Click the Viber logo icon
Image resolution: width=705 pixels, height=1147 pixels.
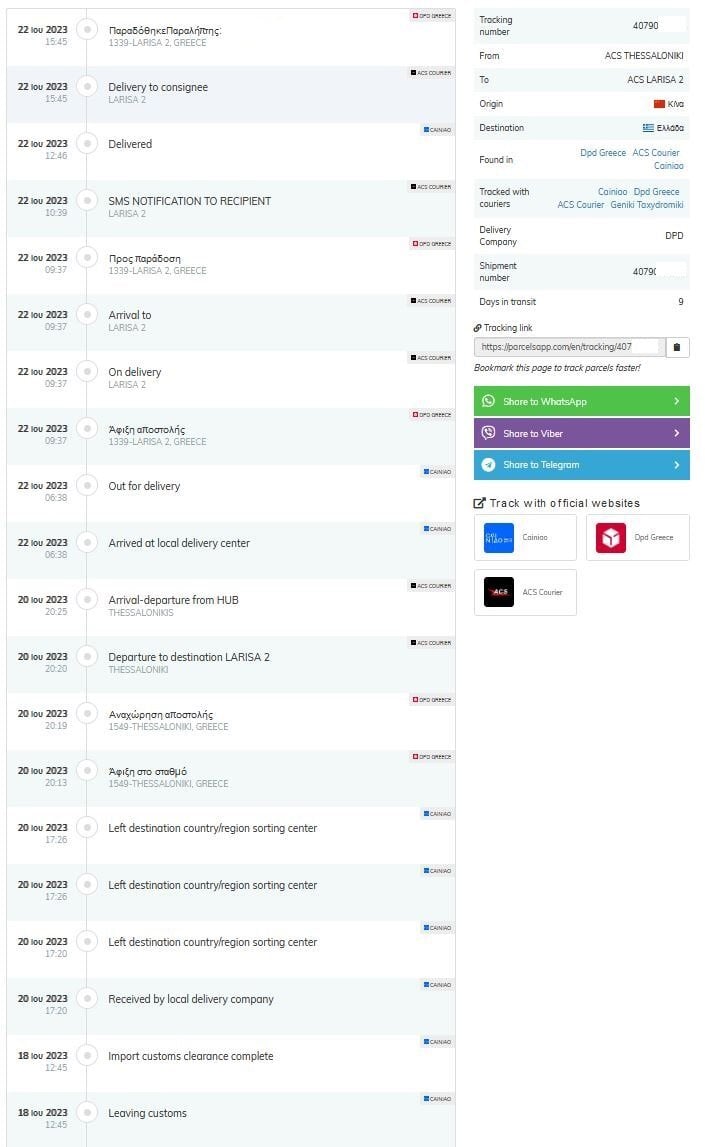(489, 433)
